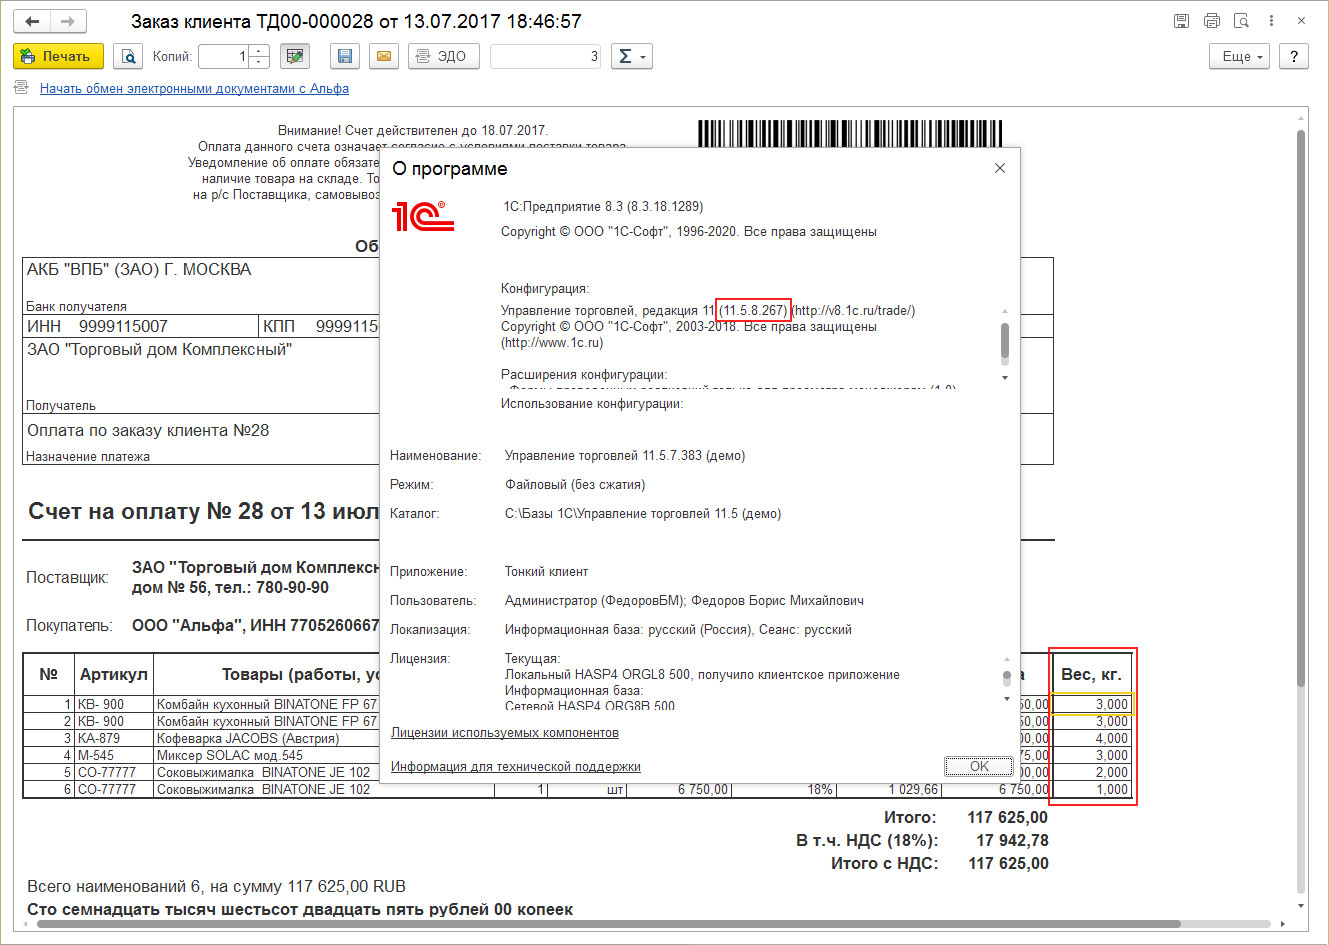The height and width of the screenshot is (945, 1329).
Task: Select version text 11.5.8.267 in dialog
Action: coord(754,310)
